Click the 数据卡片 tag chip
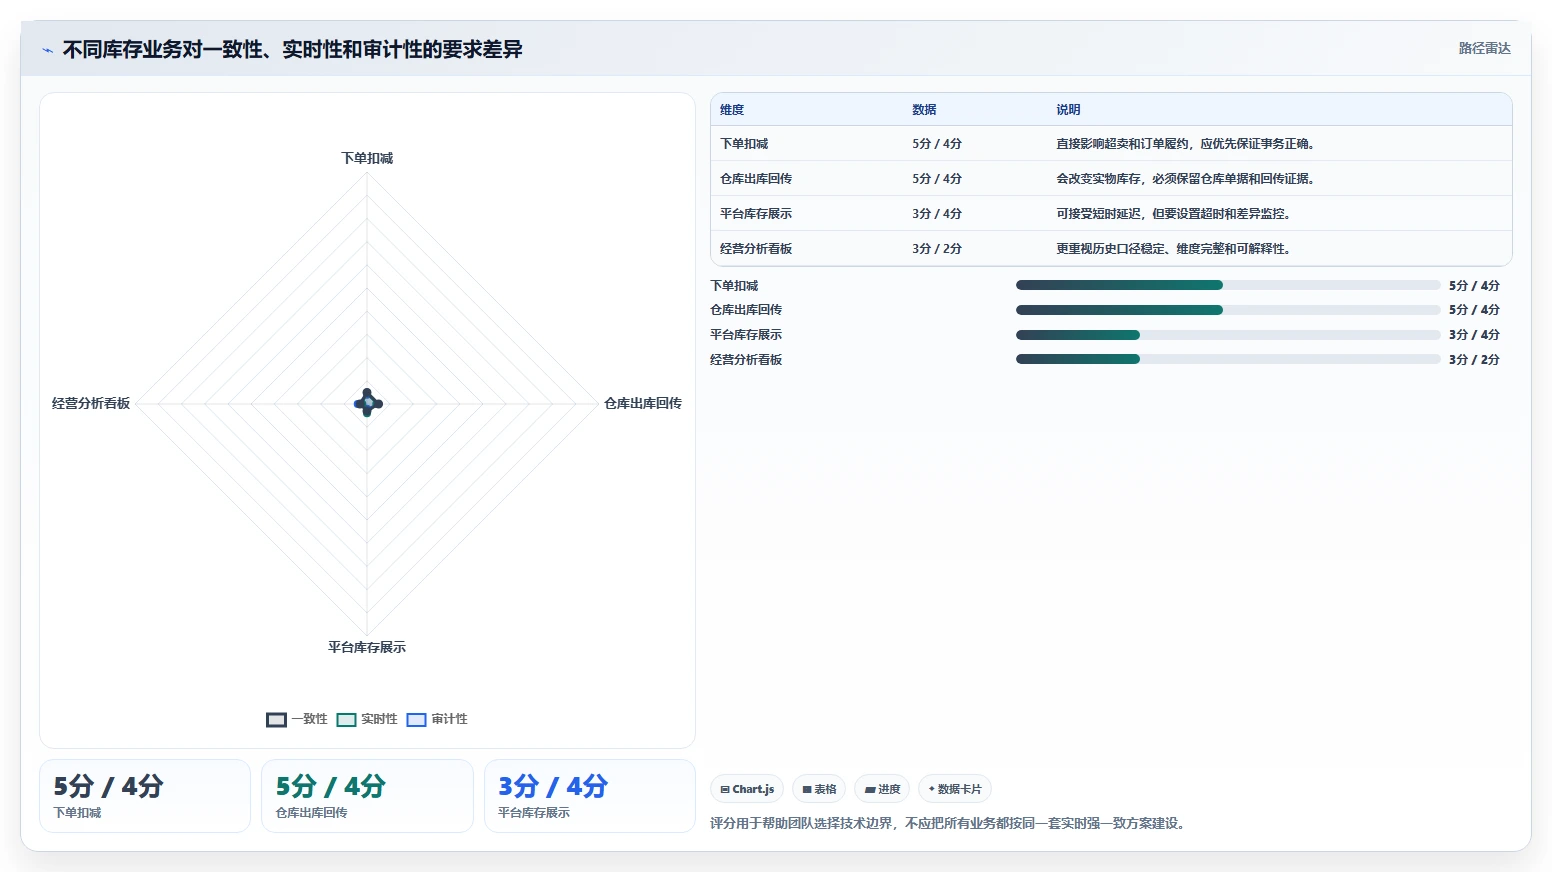This screenshot has width=1552, height=872. coord(955,789)
